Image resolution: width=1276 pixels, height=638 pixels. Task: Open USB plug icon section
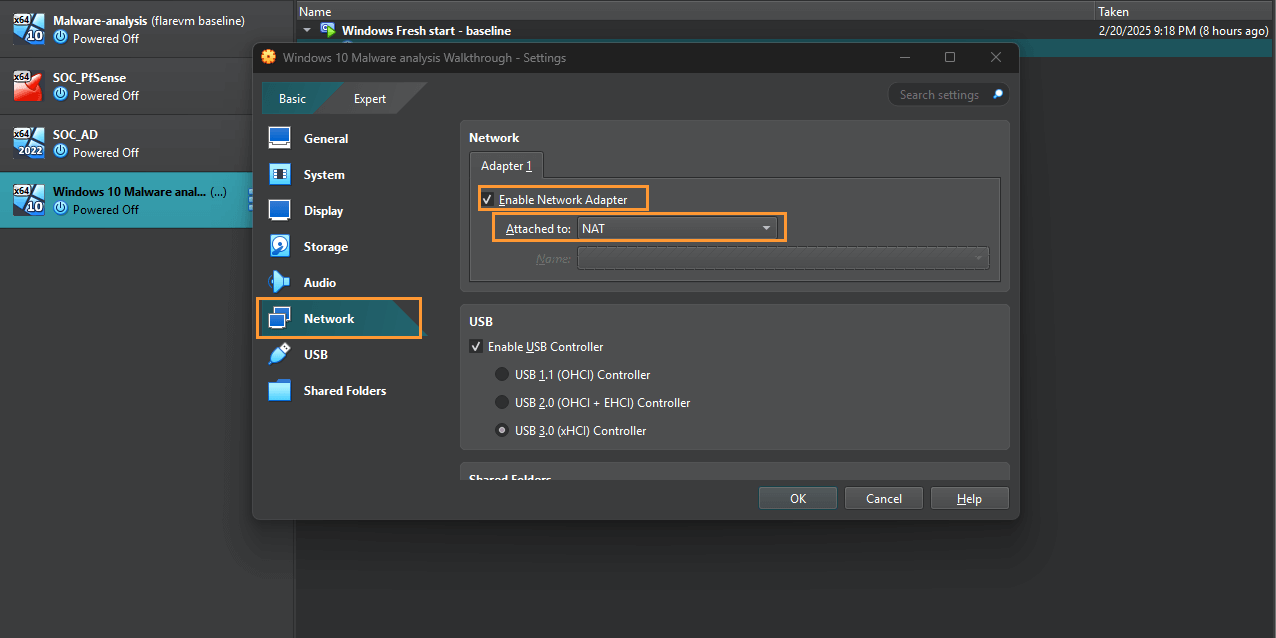tap(279, 354)
